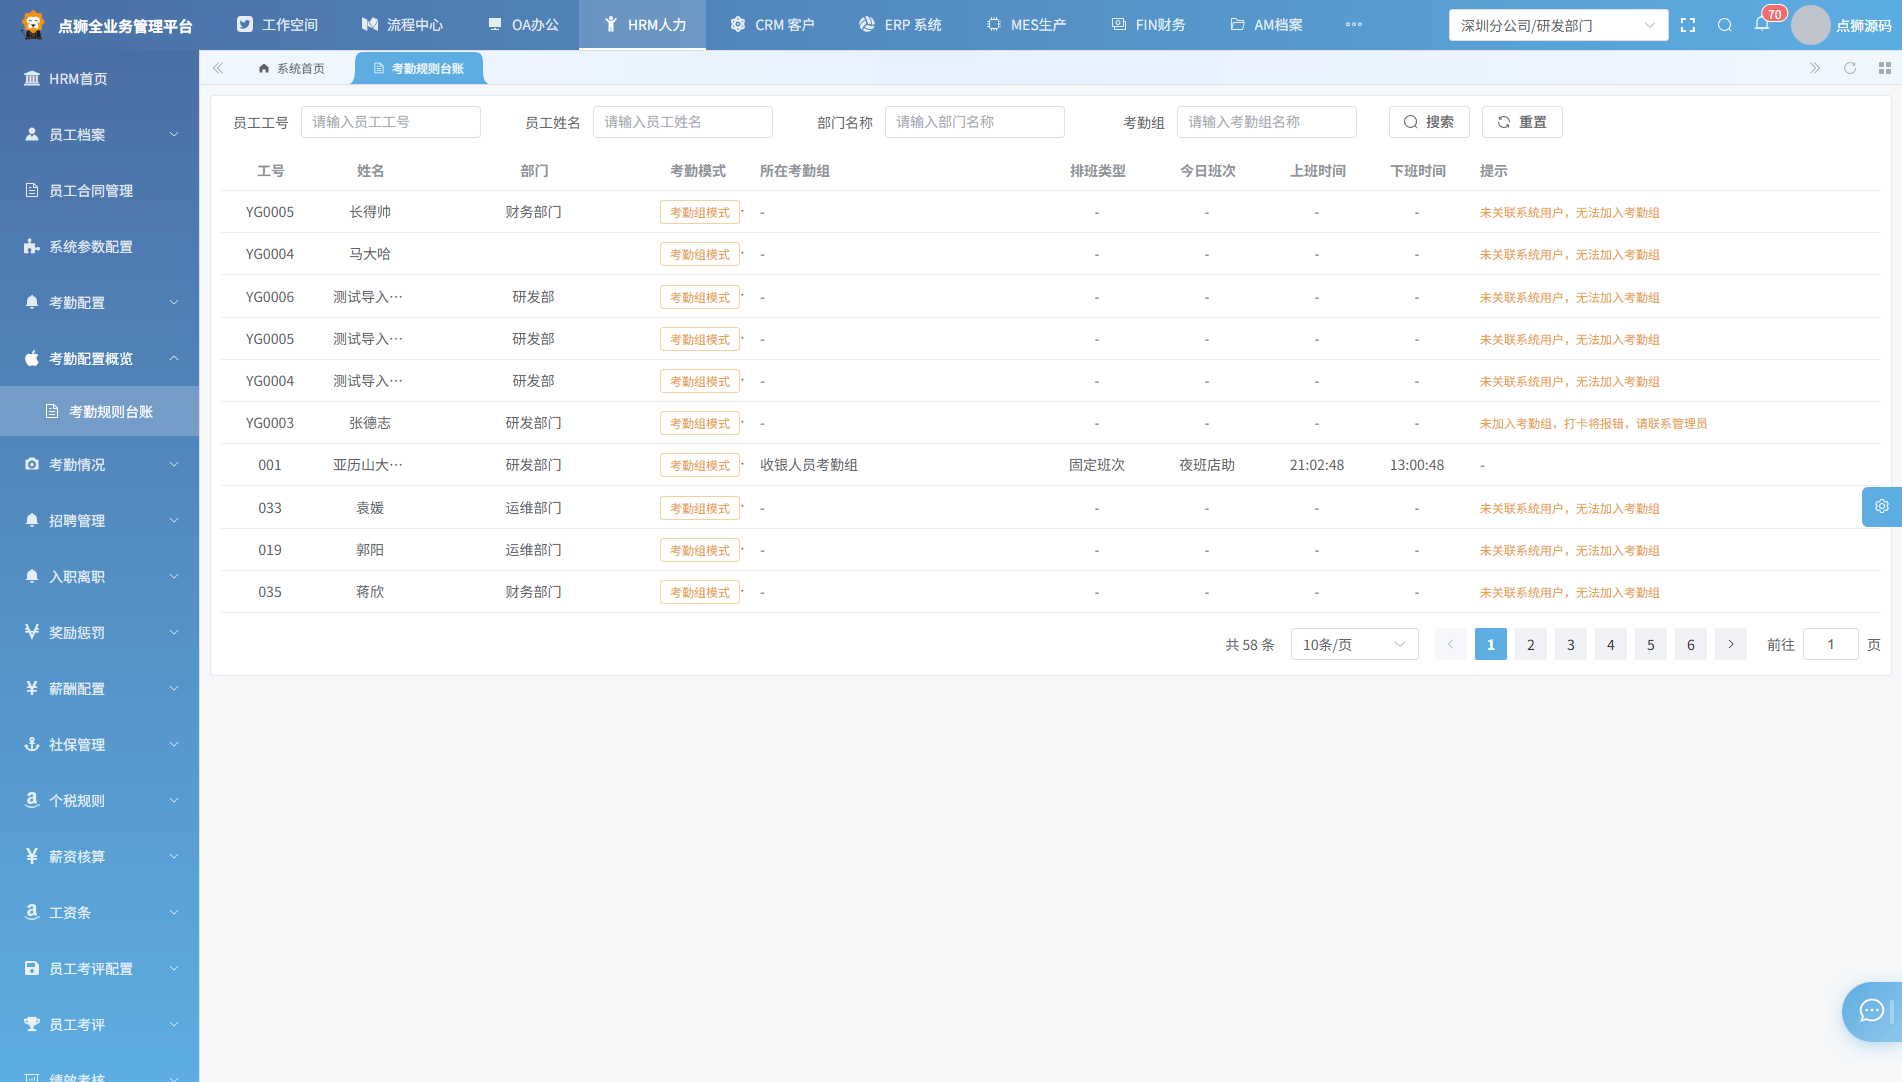Focus the 考勤组 name input field
Viewport: 1902px width, 1082px height.
(1267, 122)
